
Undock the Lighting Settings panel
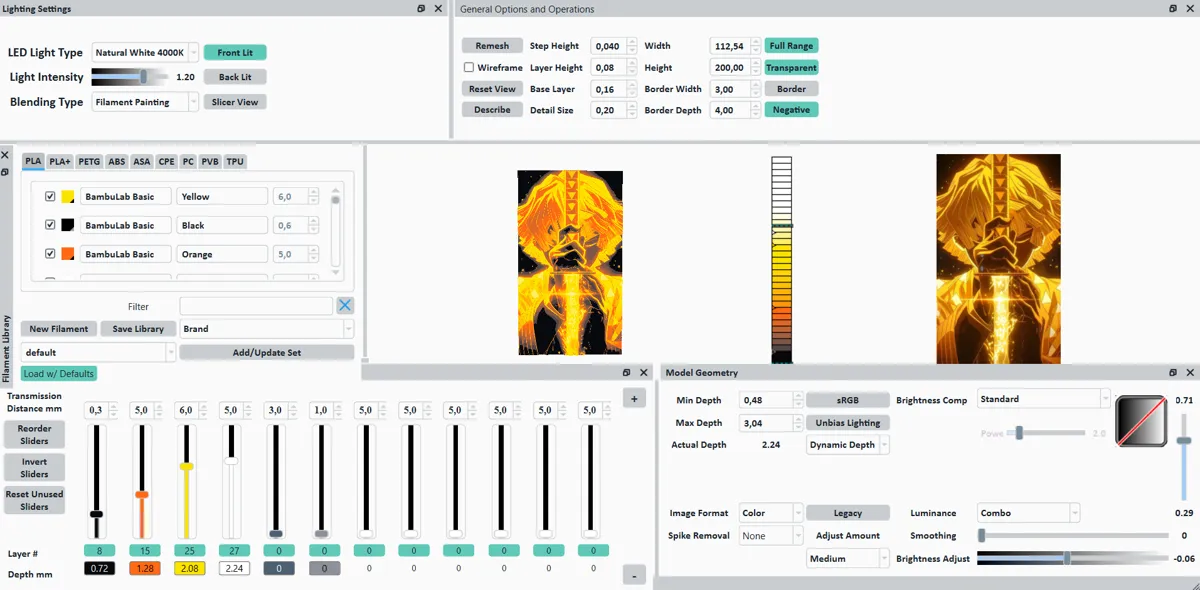click(x=422, y=8)
